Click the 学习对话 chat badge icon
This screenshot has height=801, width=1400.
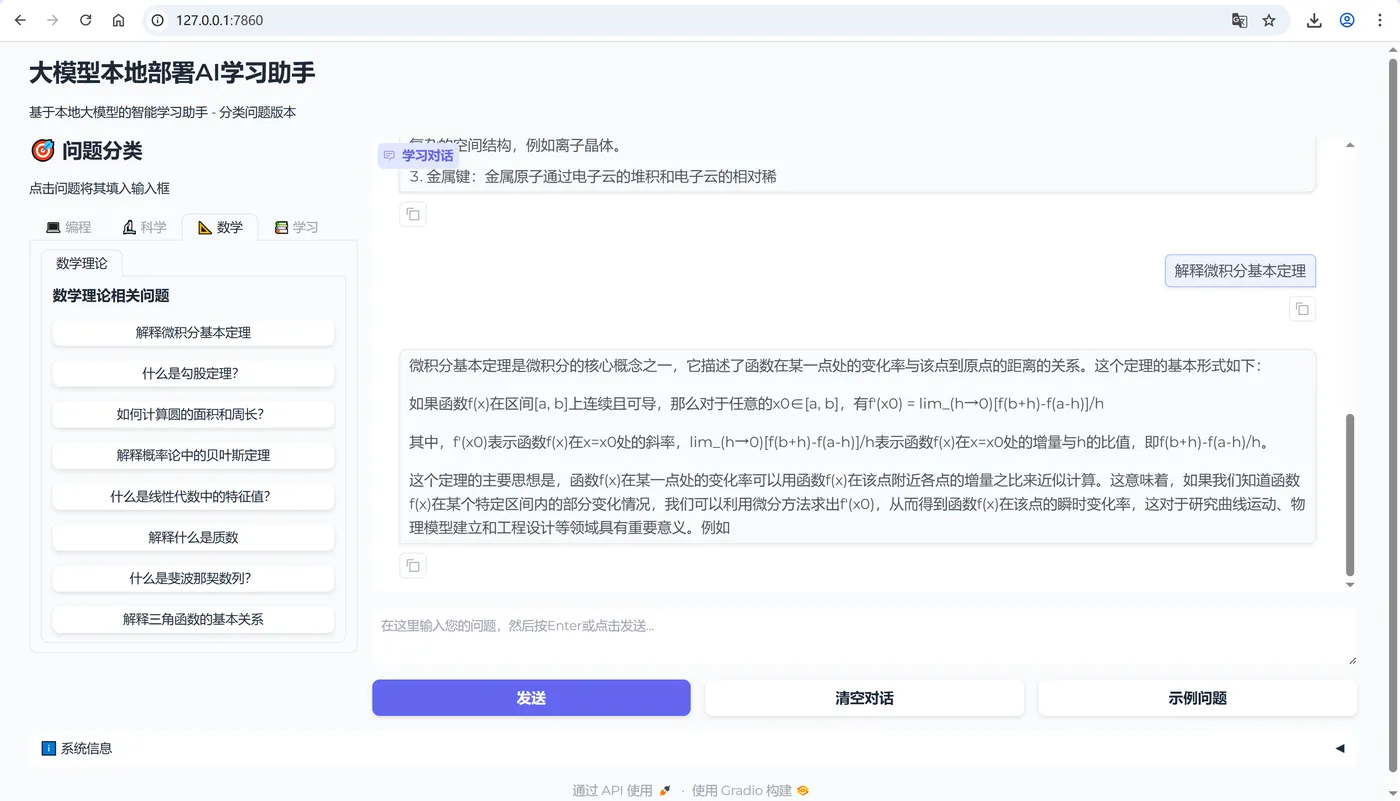coord(390,155)
